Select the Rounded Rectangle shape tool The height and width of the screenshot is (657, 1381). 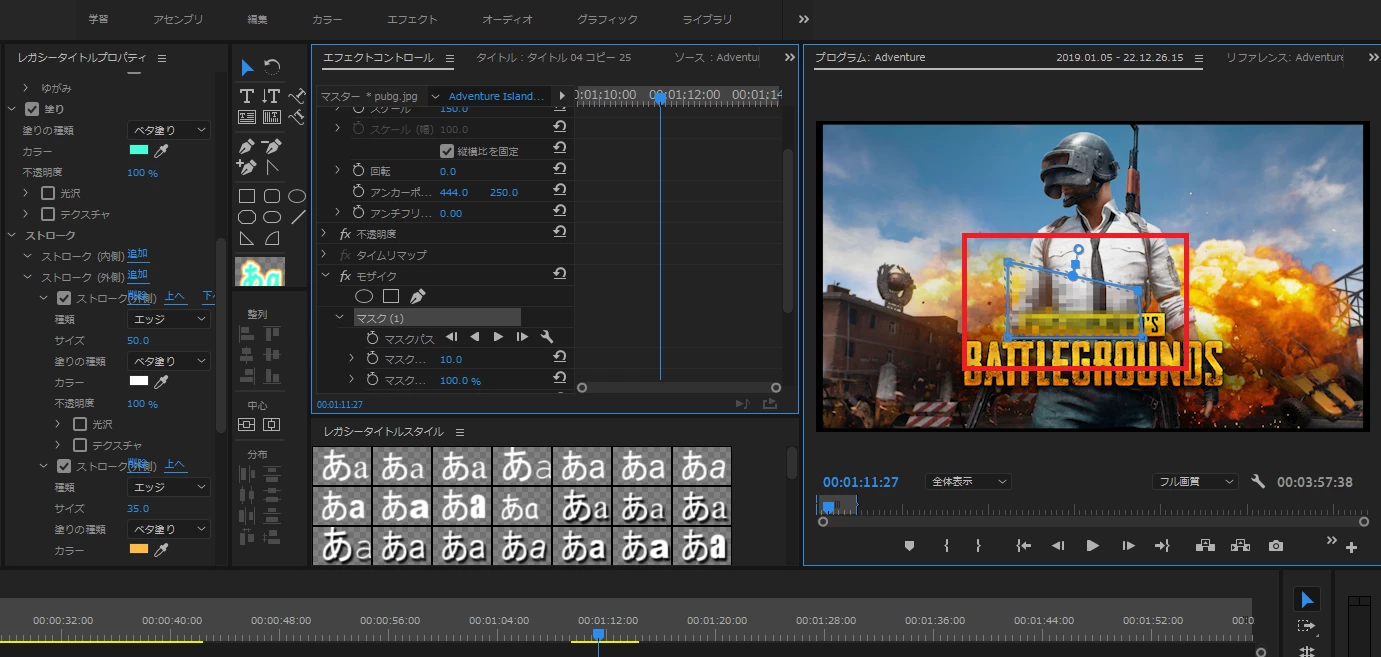(272, 196)
